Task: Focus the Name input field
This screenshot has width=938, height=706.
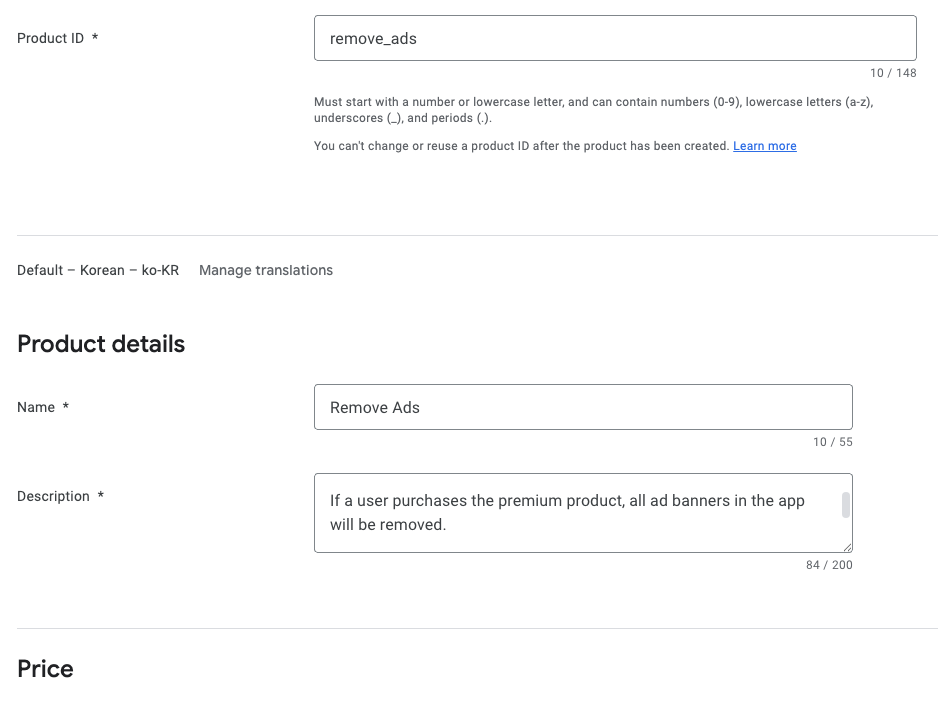Action: tap(582, 407)
